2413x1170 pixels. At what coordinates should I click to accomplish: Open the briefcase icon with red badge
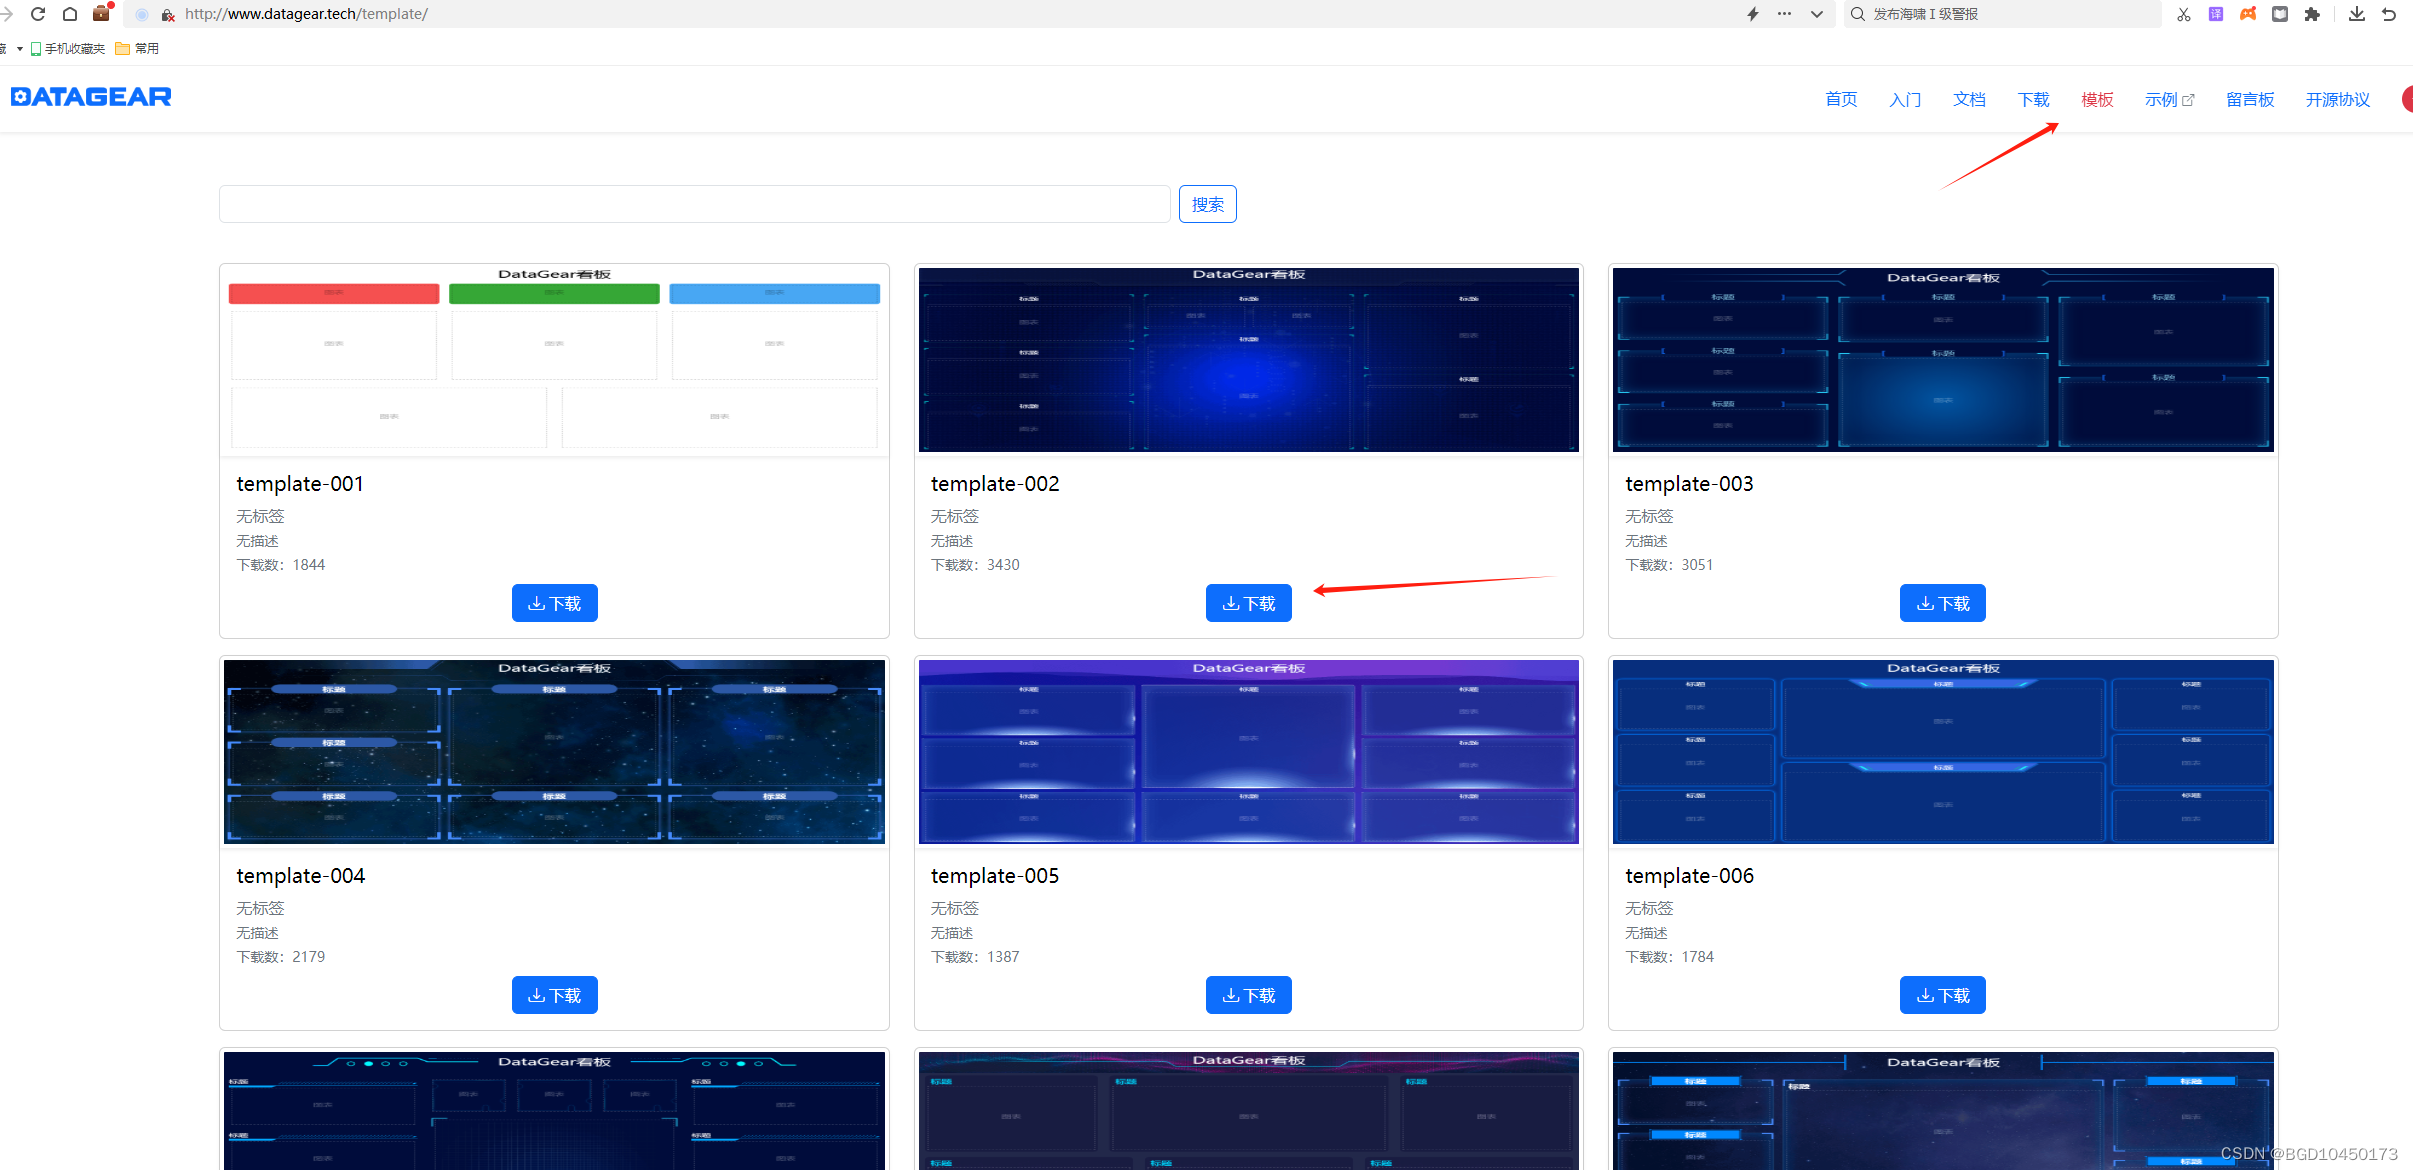101,14
